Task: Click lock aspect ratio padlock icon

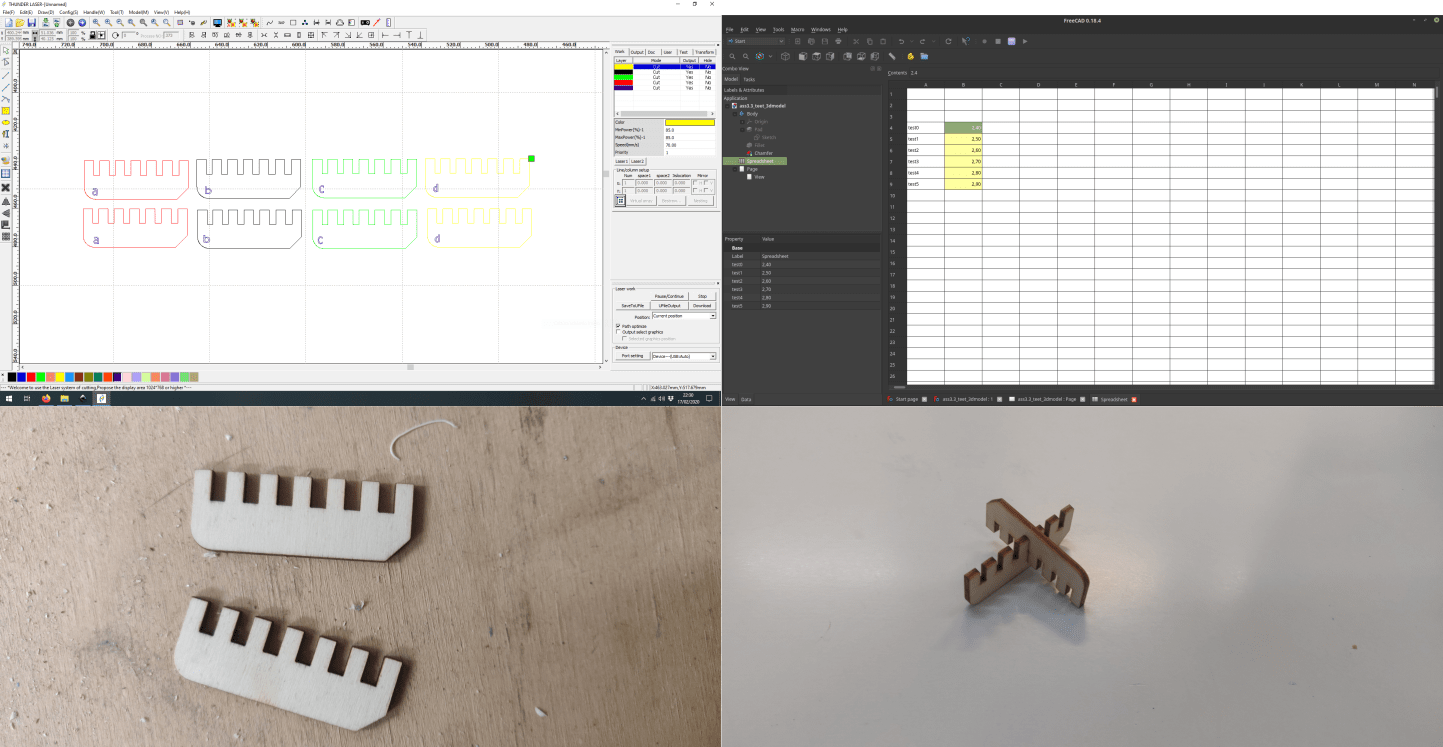Action: pyautogui.click(x=92, y=35)
